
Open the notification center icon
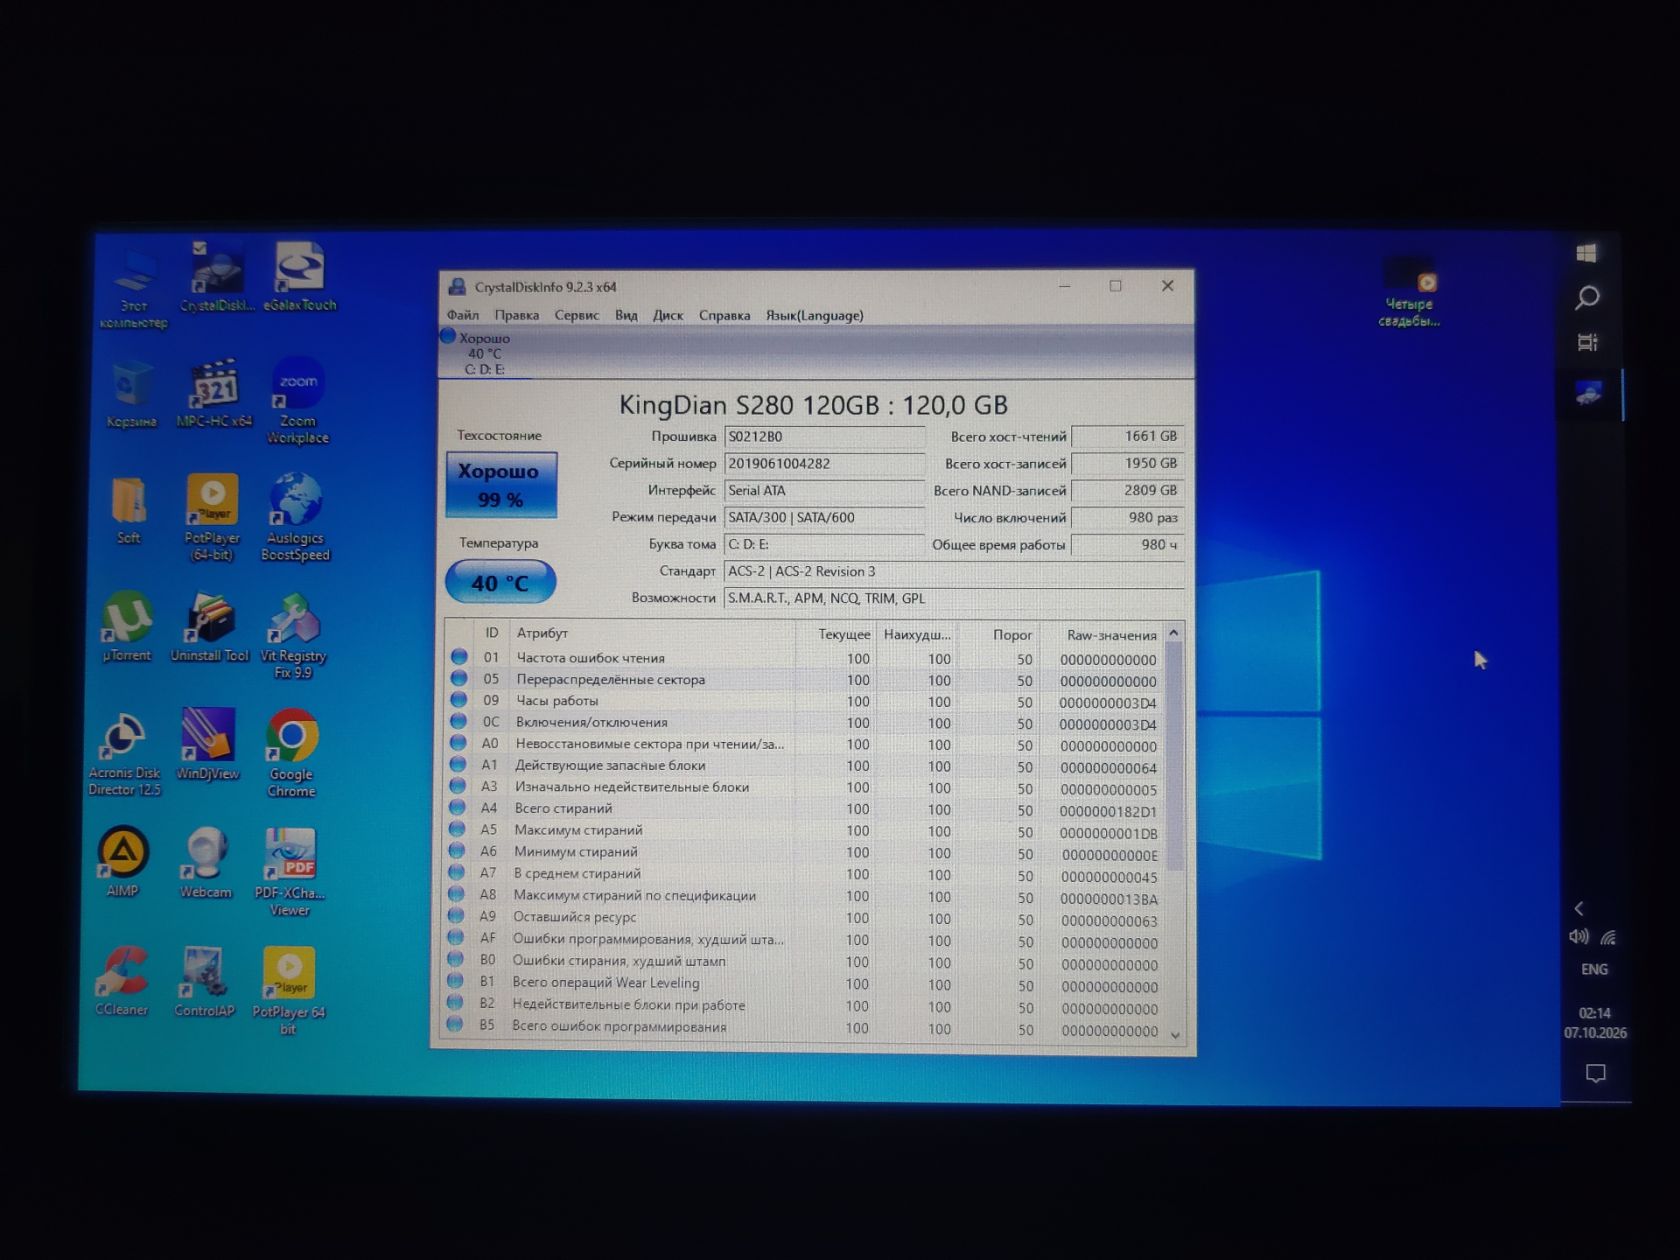1596,1073
